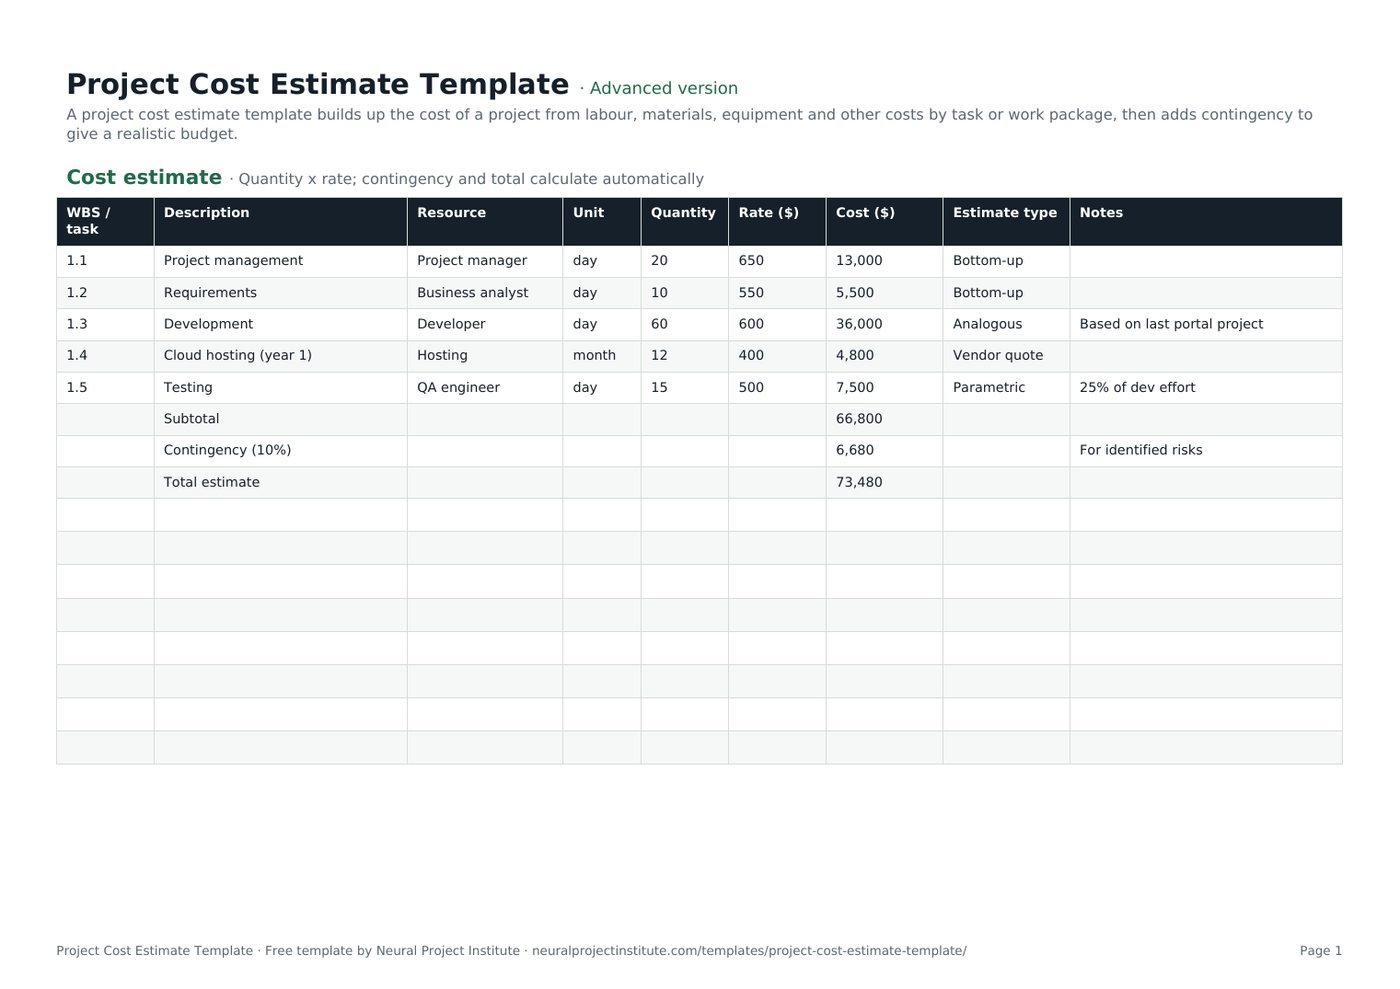This screenshot has height=989, width=1400.
Task: Click the 'Parametric' estimate type cell
Action: click(x=1006, y=388)
